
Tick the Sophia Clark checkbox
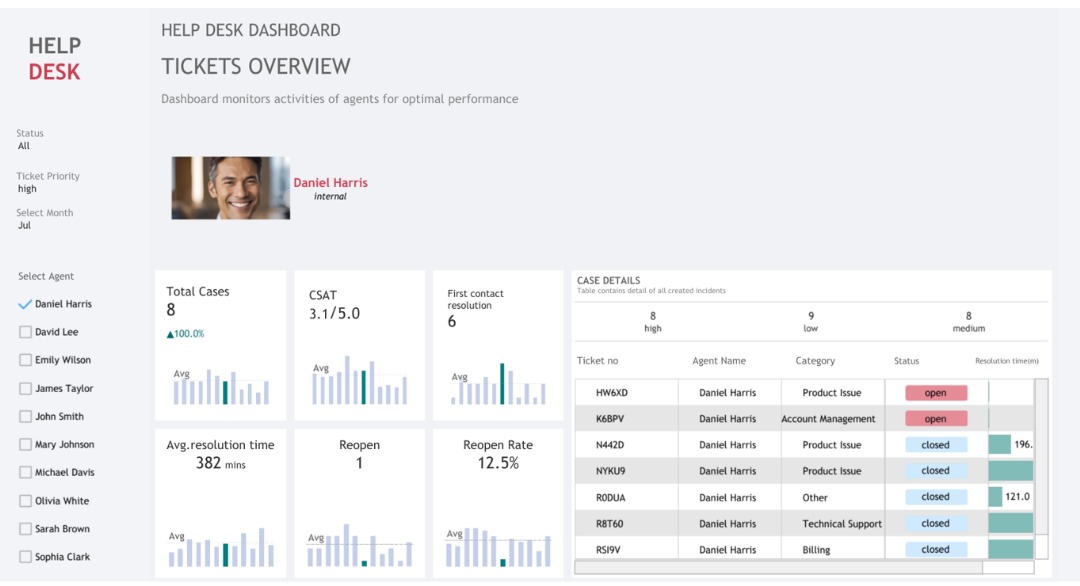pyautogui.click(x=25, y=556)
